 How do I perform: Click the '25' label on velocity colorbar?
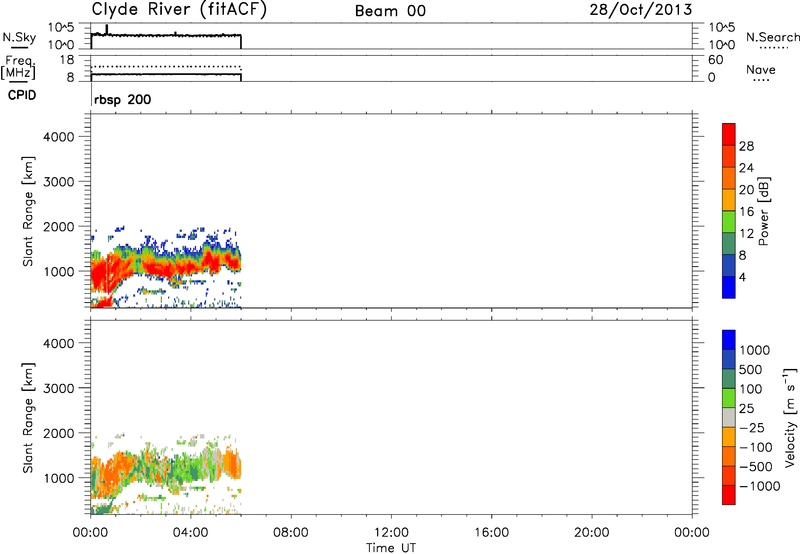tap(746, 409)
